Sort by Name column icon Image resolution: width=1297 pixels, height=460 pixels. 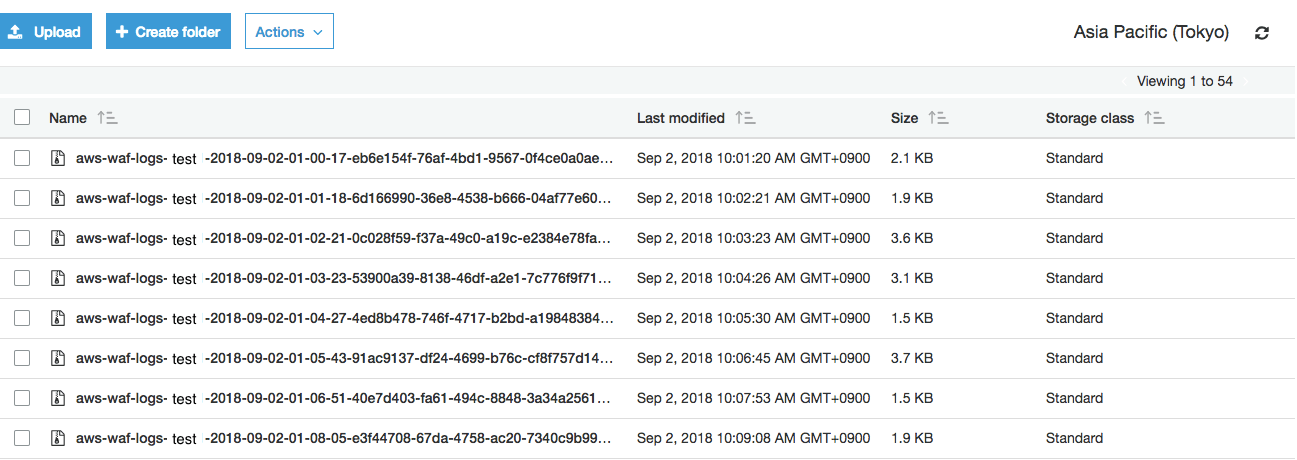click(107, 118)
